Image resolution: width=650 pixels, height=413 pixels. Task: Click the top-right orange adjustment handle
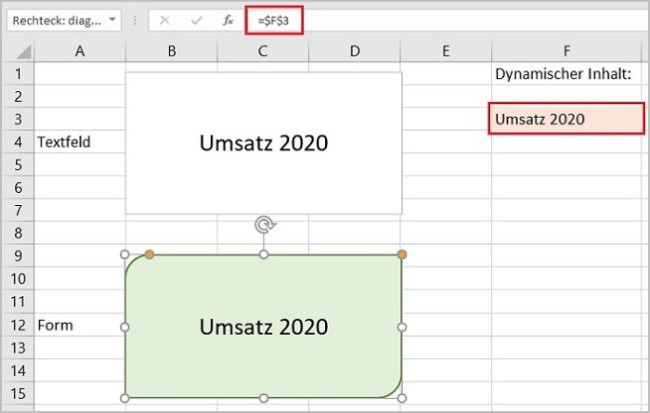[x=401, y=255]
